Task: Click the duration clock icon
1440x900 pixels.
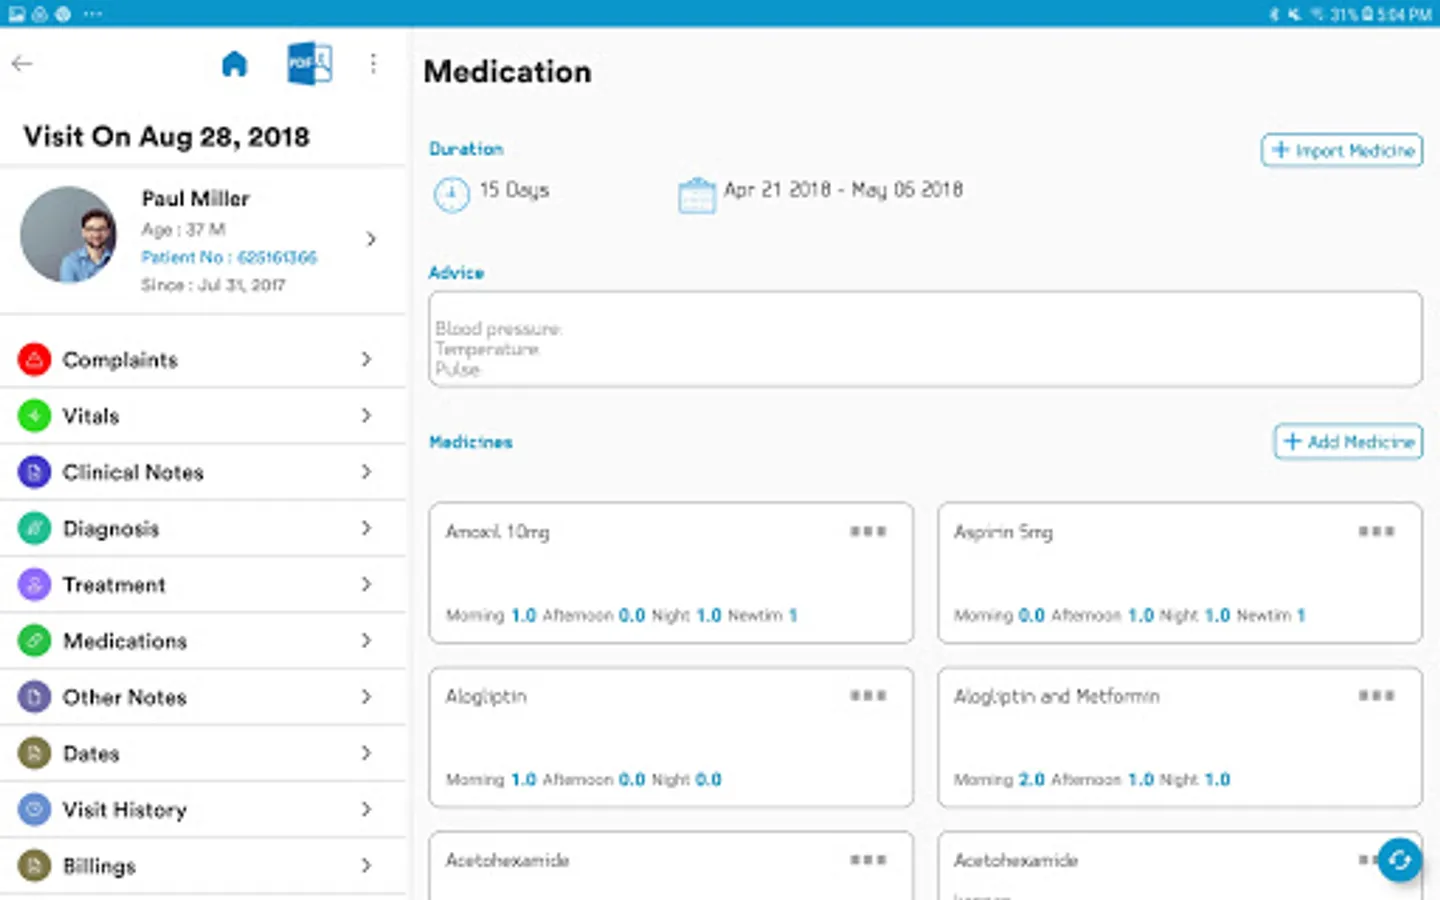Action: pyautogui.click(x=451, y=193)
